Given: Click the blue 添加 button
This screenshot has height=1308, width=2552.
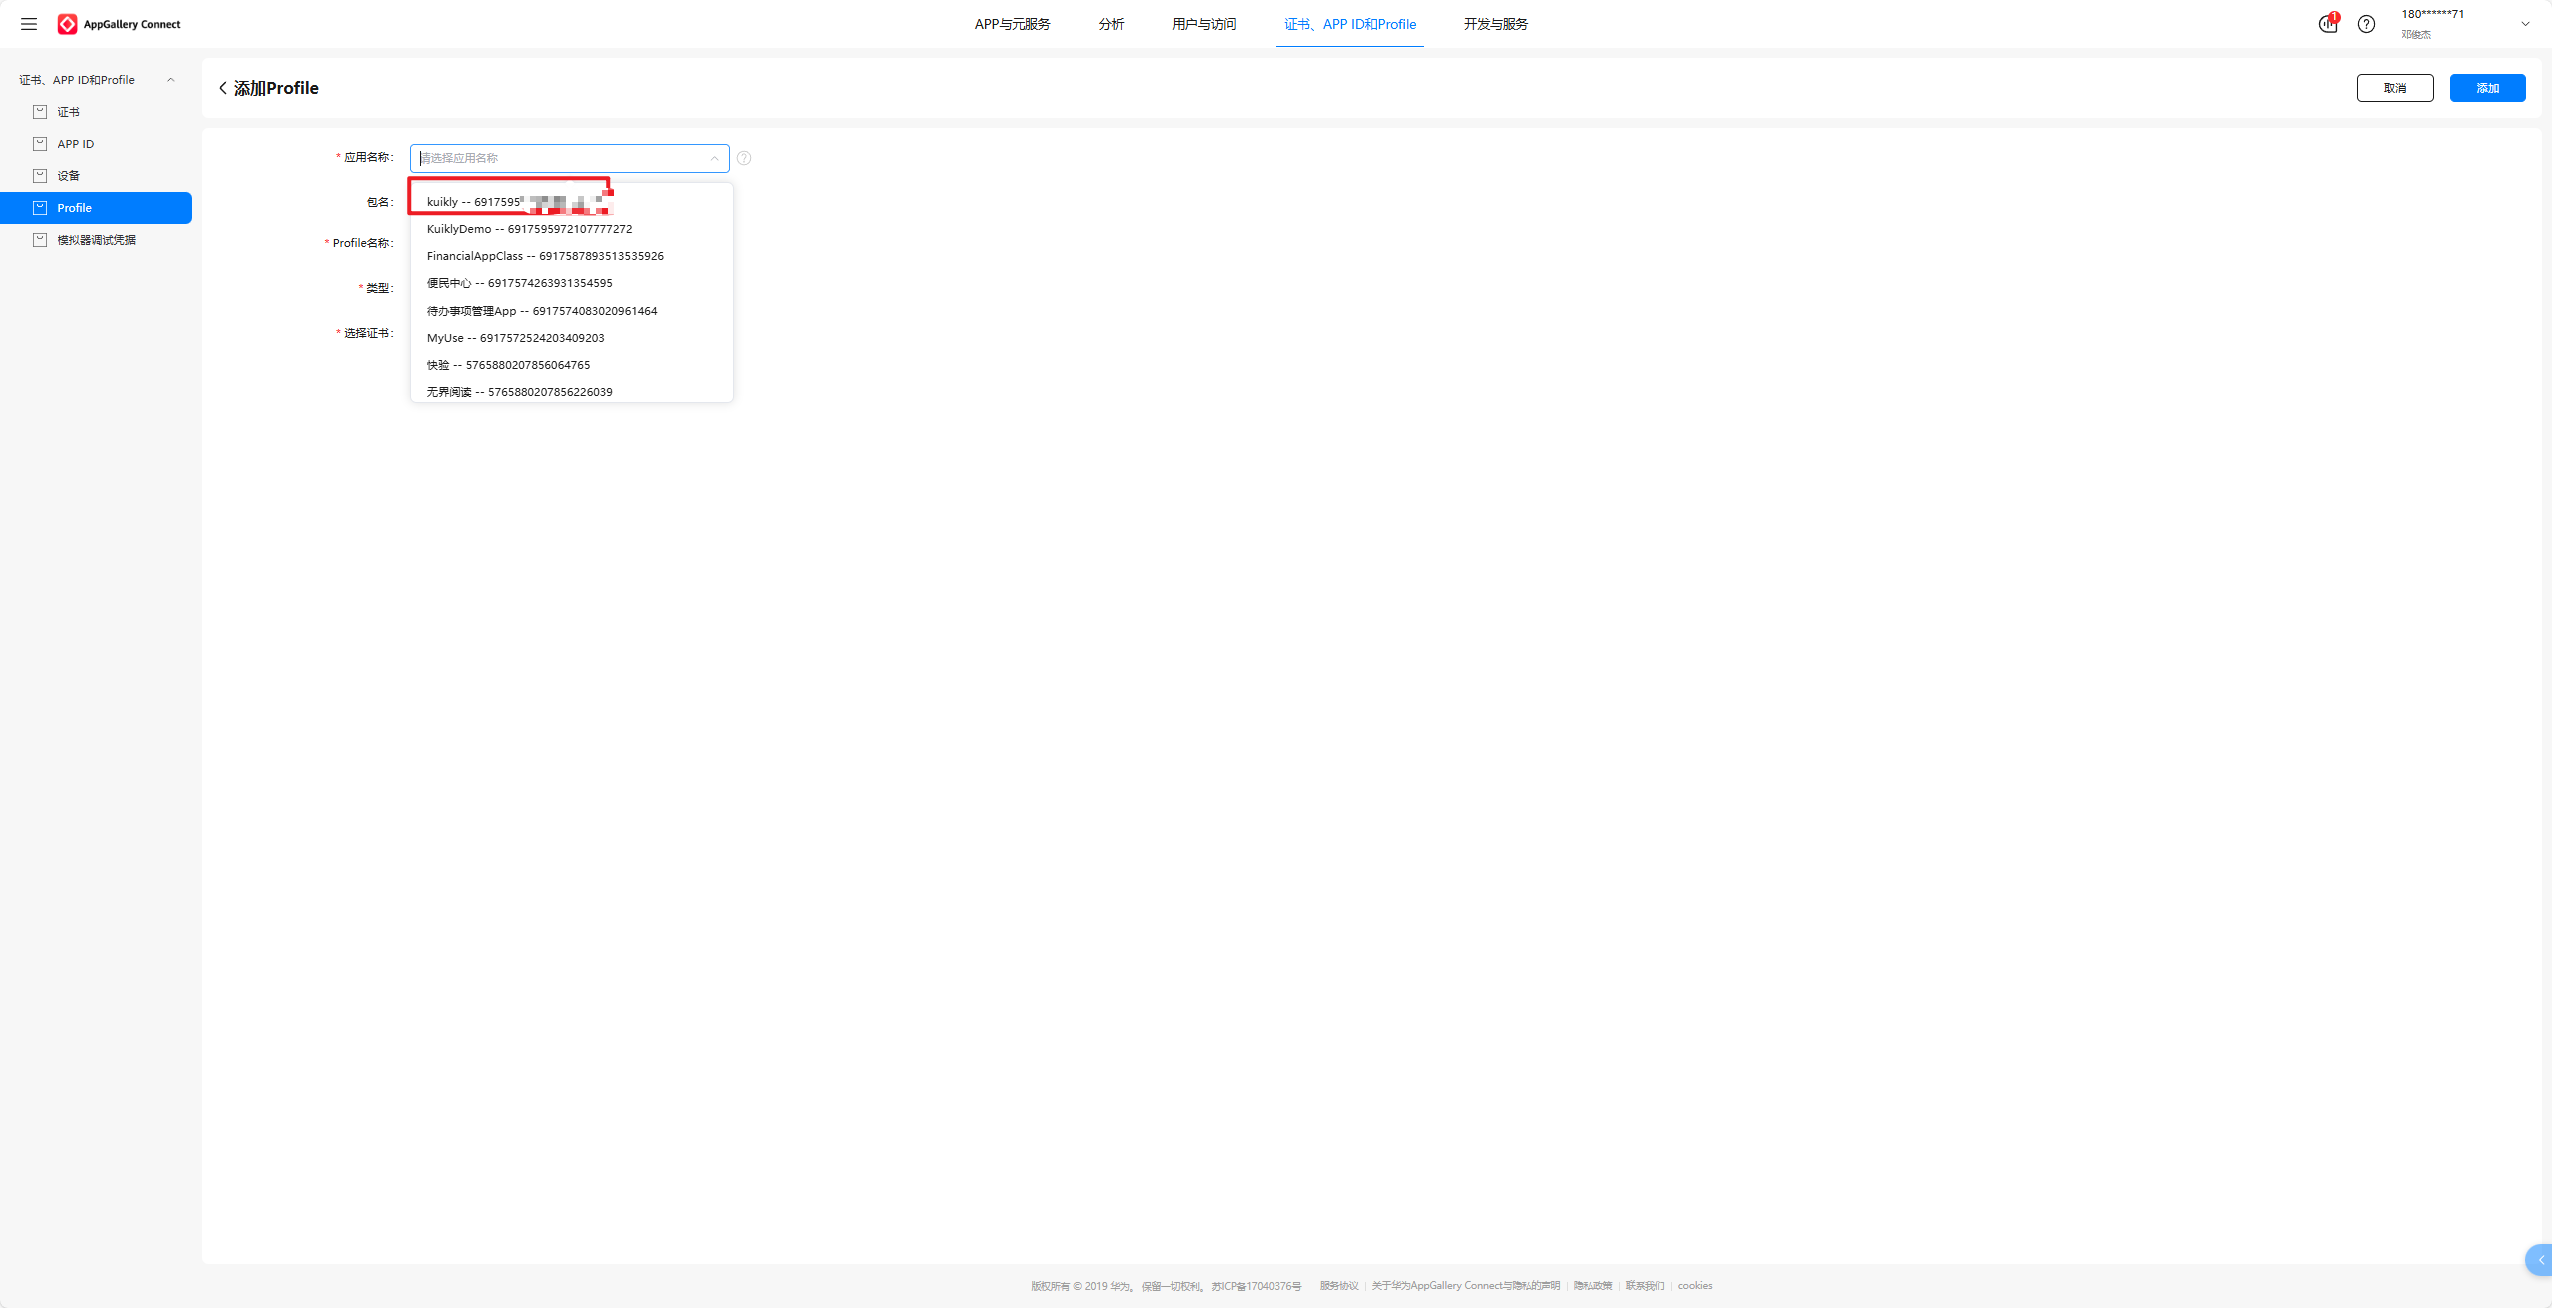Looking at the screenshot, I should point(2487,88).
